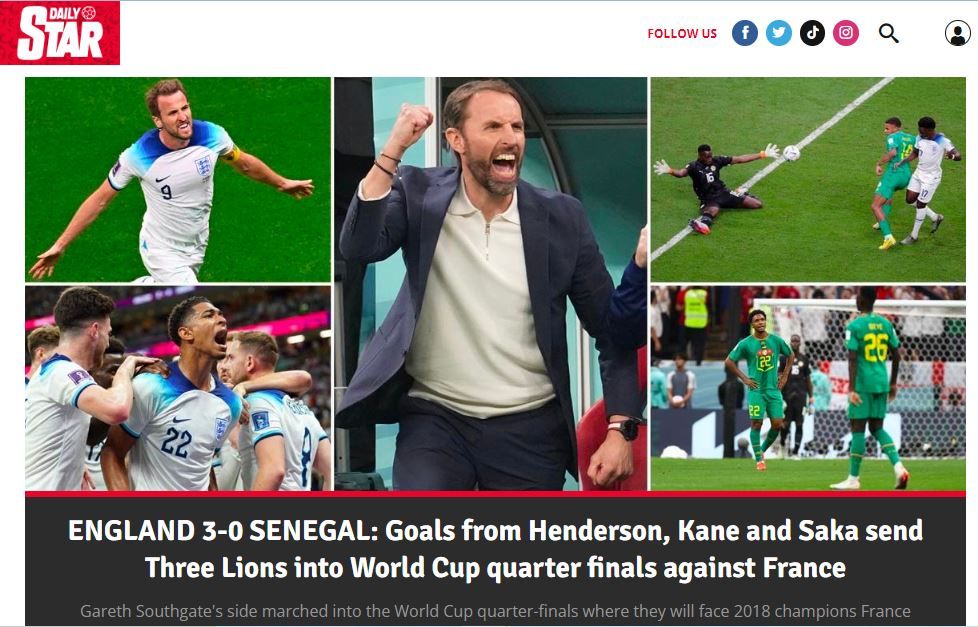
Task: Click the FOLLOW US label
Action: [682, 34]
